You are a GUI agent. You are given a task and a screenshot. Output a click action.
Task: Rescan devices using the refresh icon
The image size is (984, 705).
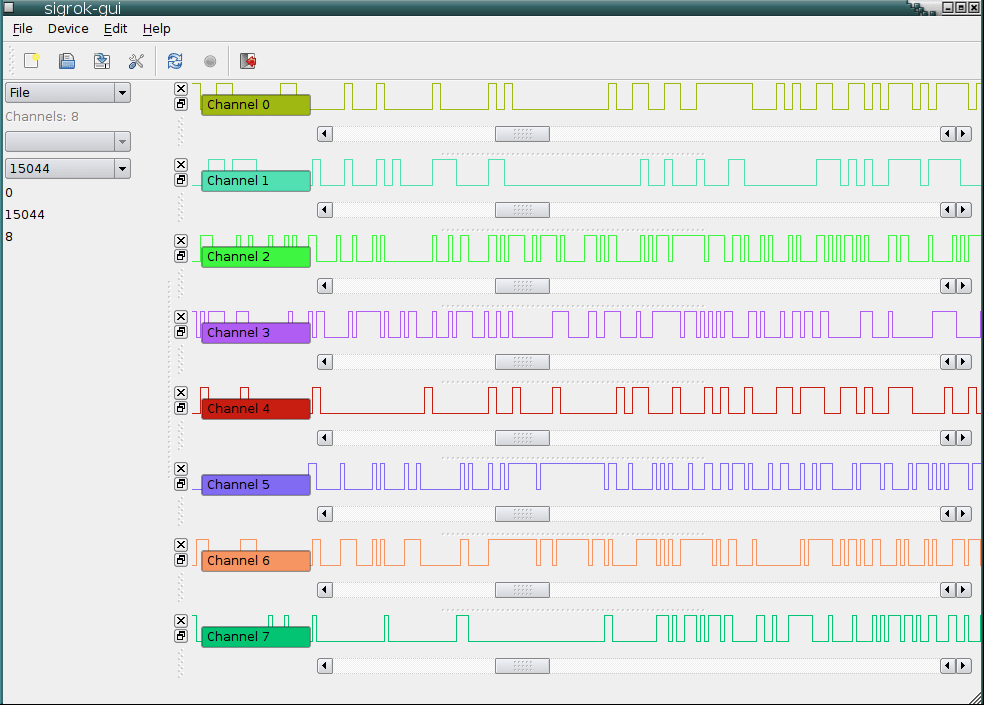pyautogui.click(x=174, y=61)
